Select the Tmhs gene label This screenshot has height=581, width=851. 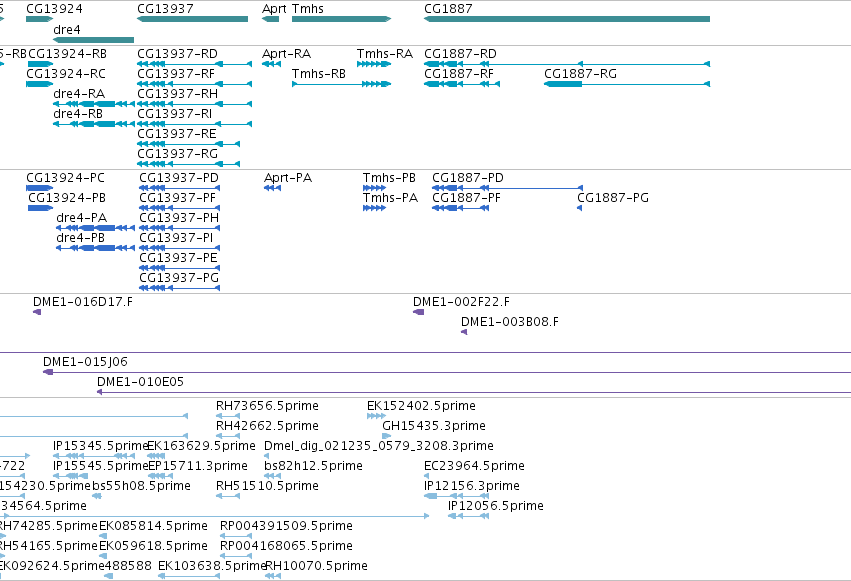[x=308, y=9]
